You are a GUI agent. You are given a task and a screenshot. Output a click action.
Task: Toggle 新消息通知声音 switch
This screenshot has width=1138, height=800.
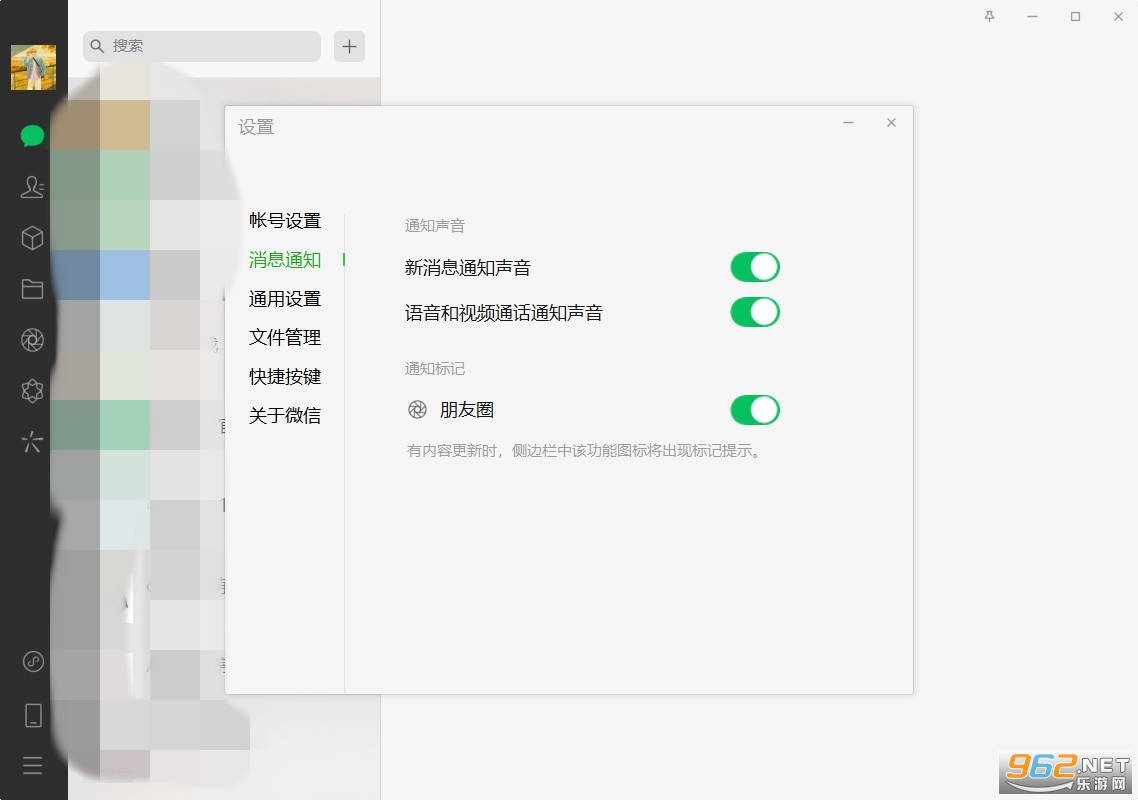[x=755, y=267]
